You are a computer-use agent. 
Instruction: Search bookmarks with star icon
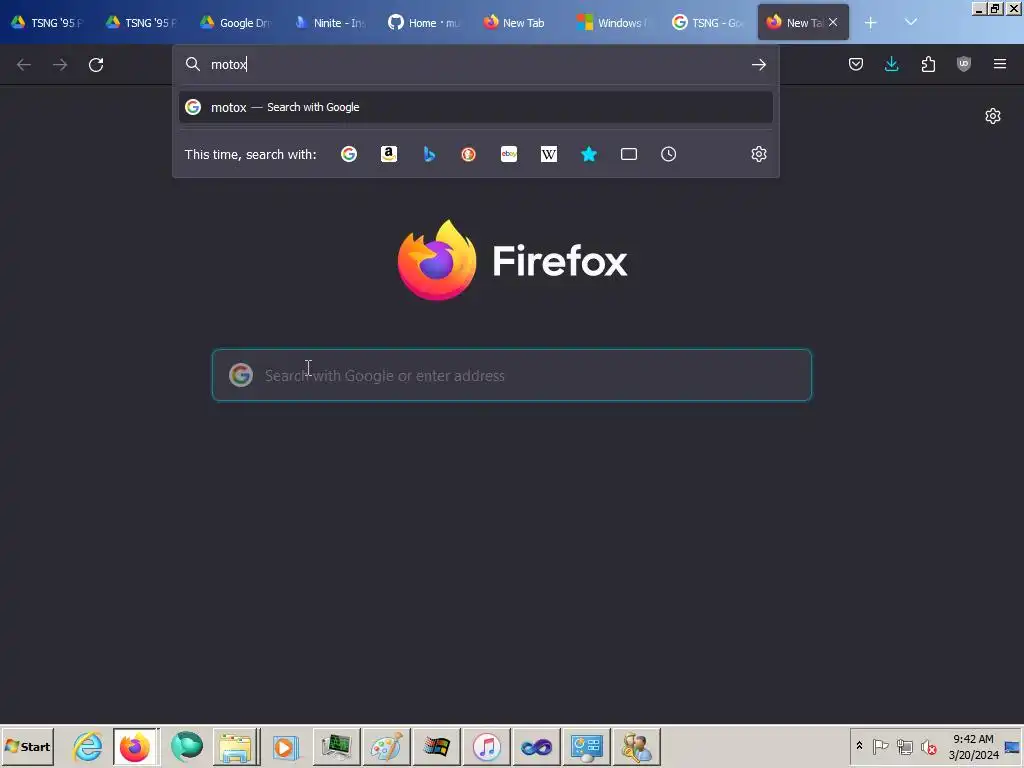pos(588,154)
